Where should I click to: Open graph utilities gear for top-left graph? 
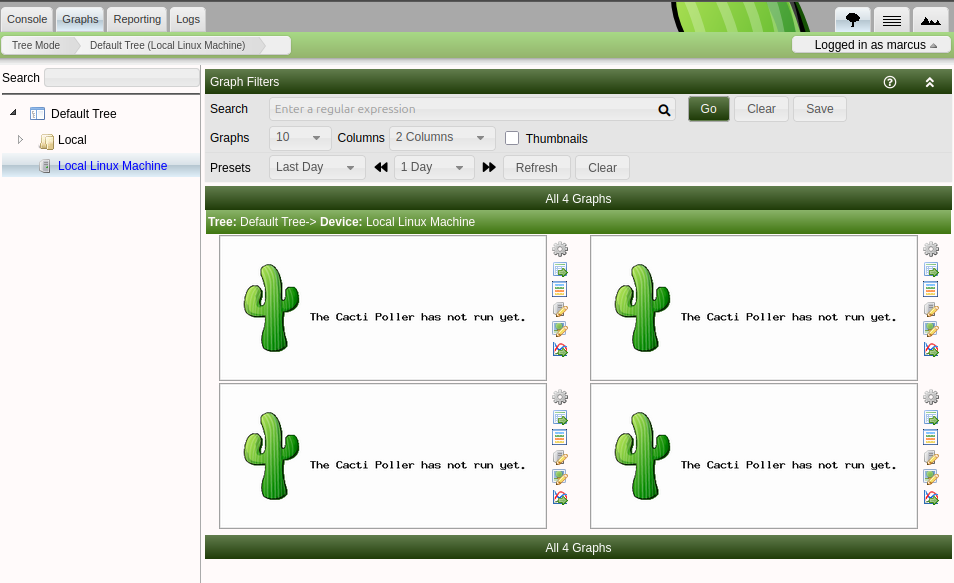pyautogui.click(x=560, y=249)
